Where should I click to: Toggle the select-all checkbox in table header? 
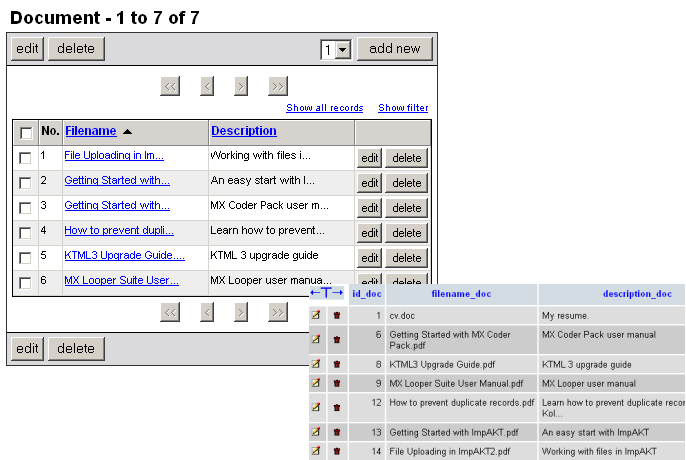25,132
